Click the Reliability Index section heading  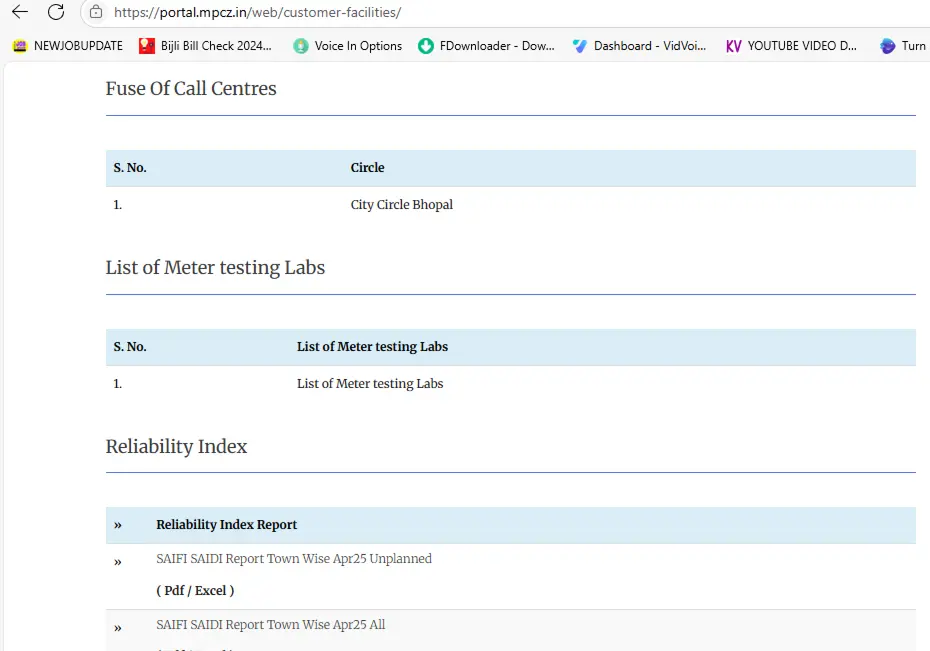176,446
